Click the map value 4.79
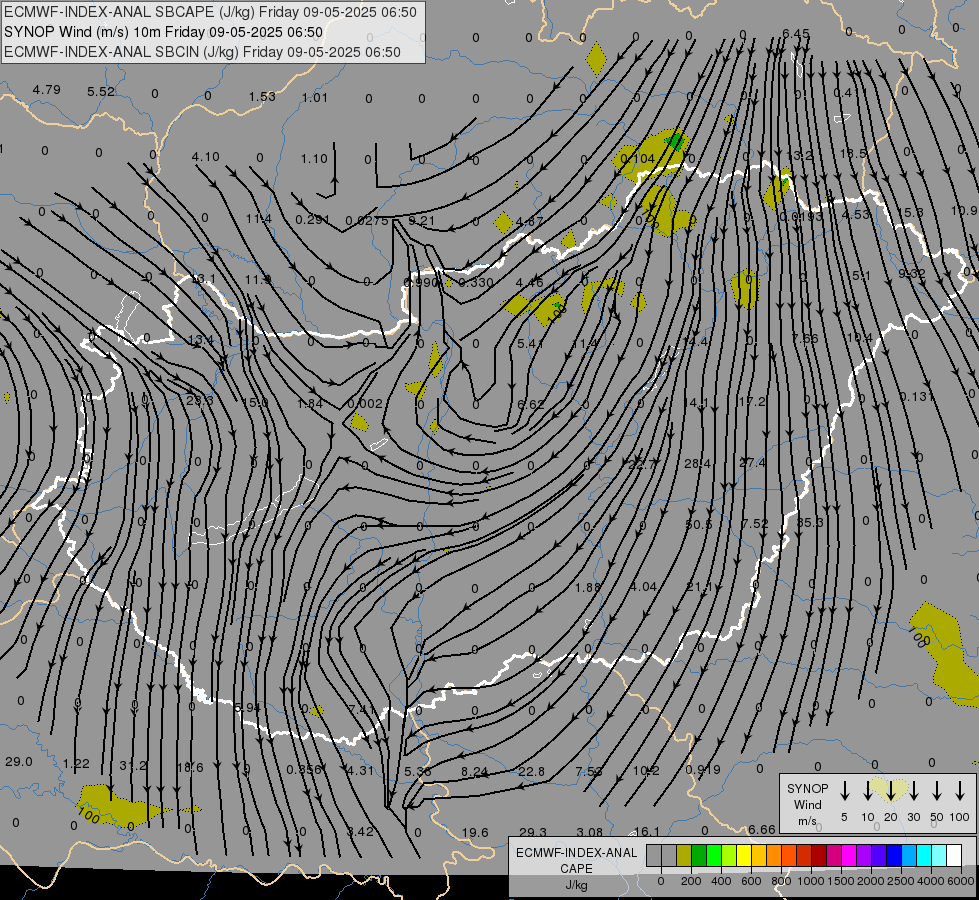Image resolution: width=979 pixels, height=900 pixels. click(47, 89)
